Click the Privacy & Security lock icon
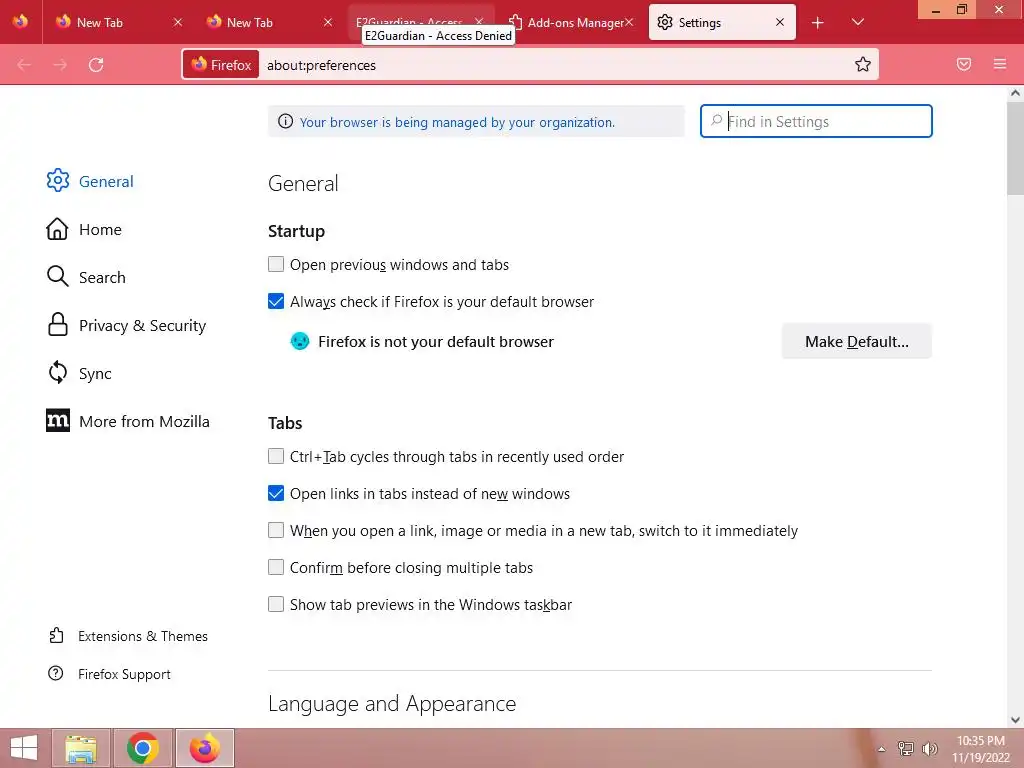 [x=57, y=325]
